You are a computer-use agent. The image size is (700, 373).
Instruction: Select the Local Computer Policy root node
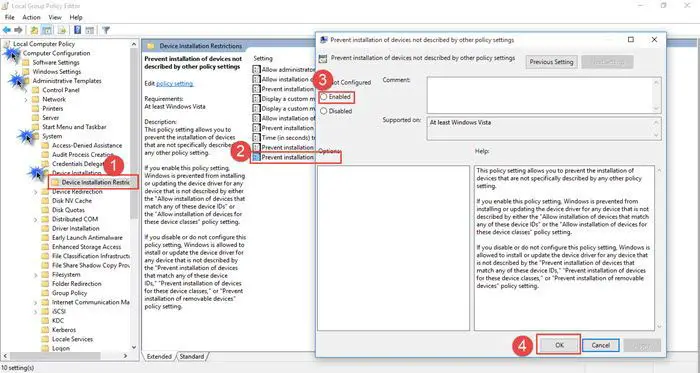point(44,44)
